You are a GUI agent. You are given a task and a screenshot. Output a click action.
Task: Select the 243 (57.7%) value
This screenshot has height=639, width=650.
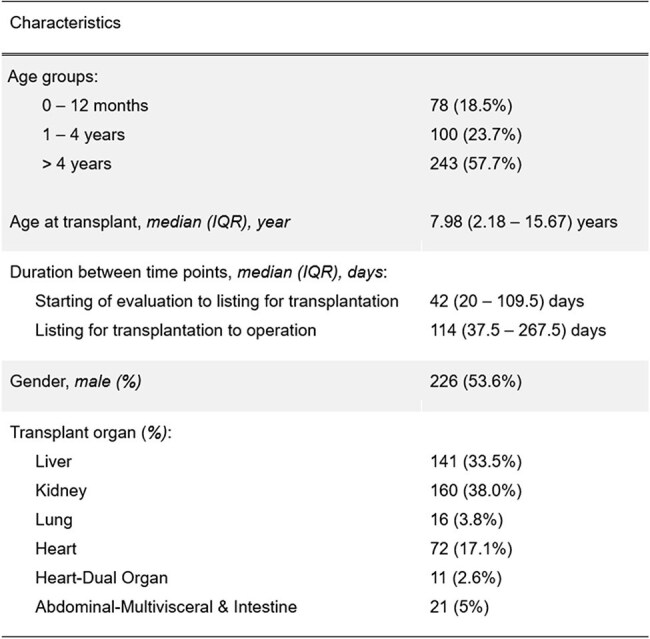[x=475, y=164]
